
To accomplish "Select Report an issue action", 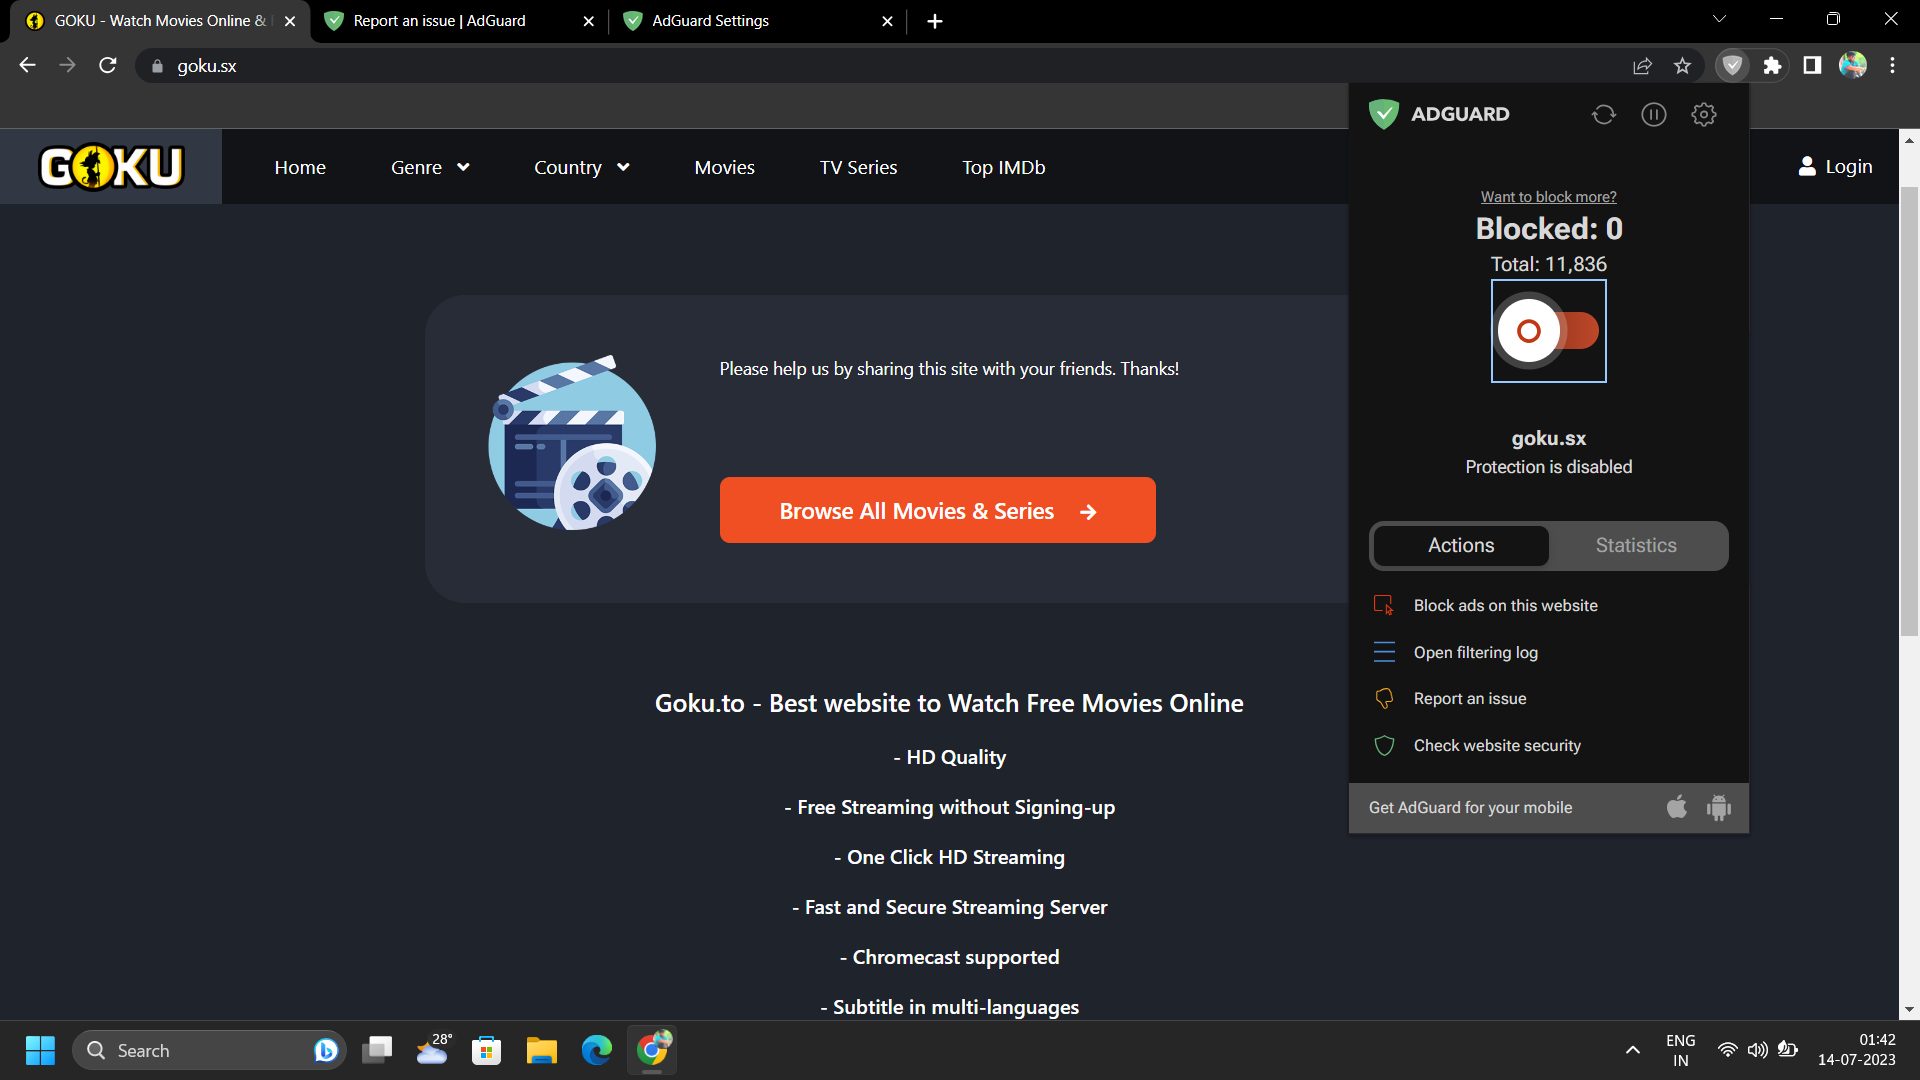I will point(1469,698).
